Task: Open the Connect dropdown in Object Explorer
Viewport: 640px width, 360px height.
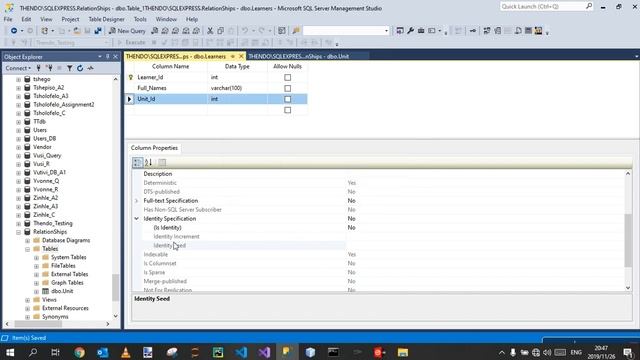Action: pyautogui.click(x=18, y=68)
